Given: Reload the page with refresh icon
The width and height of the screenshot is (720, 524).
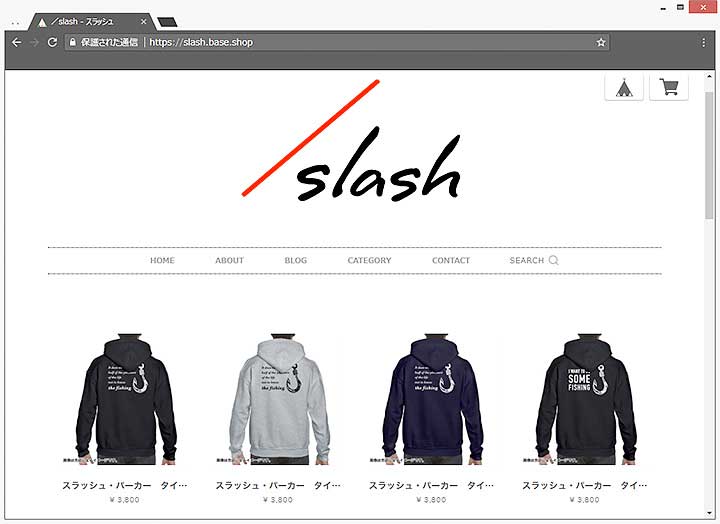Looking at the screenshot, I should [52, 43].
